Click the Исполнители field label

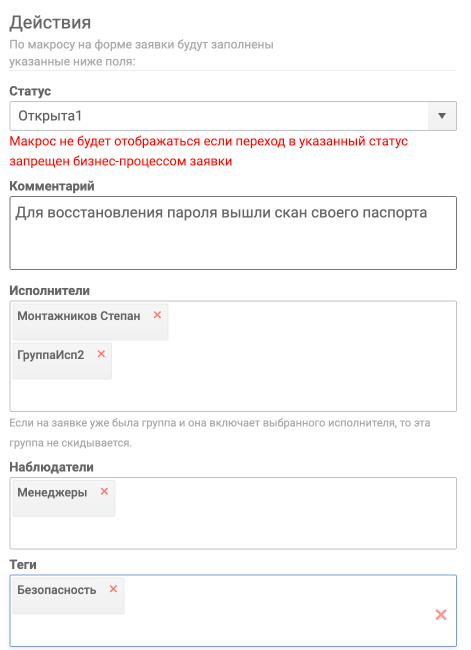[x=49, y=291]
